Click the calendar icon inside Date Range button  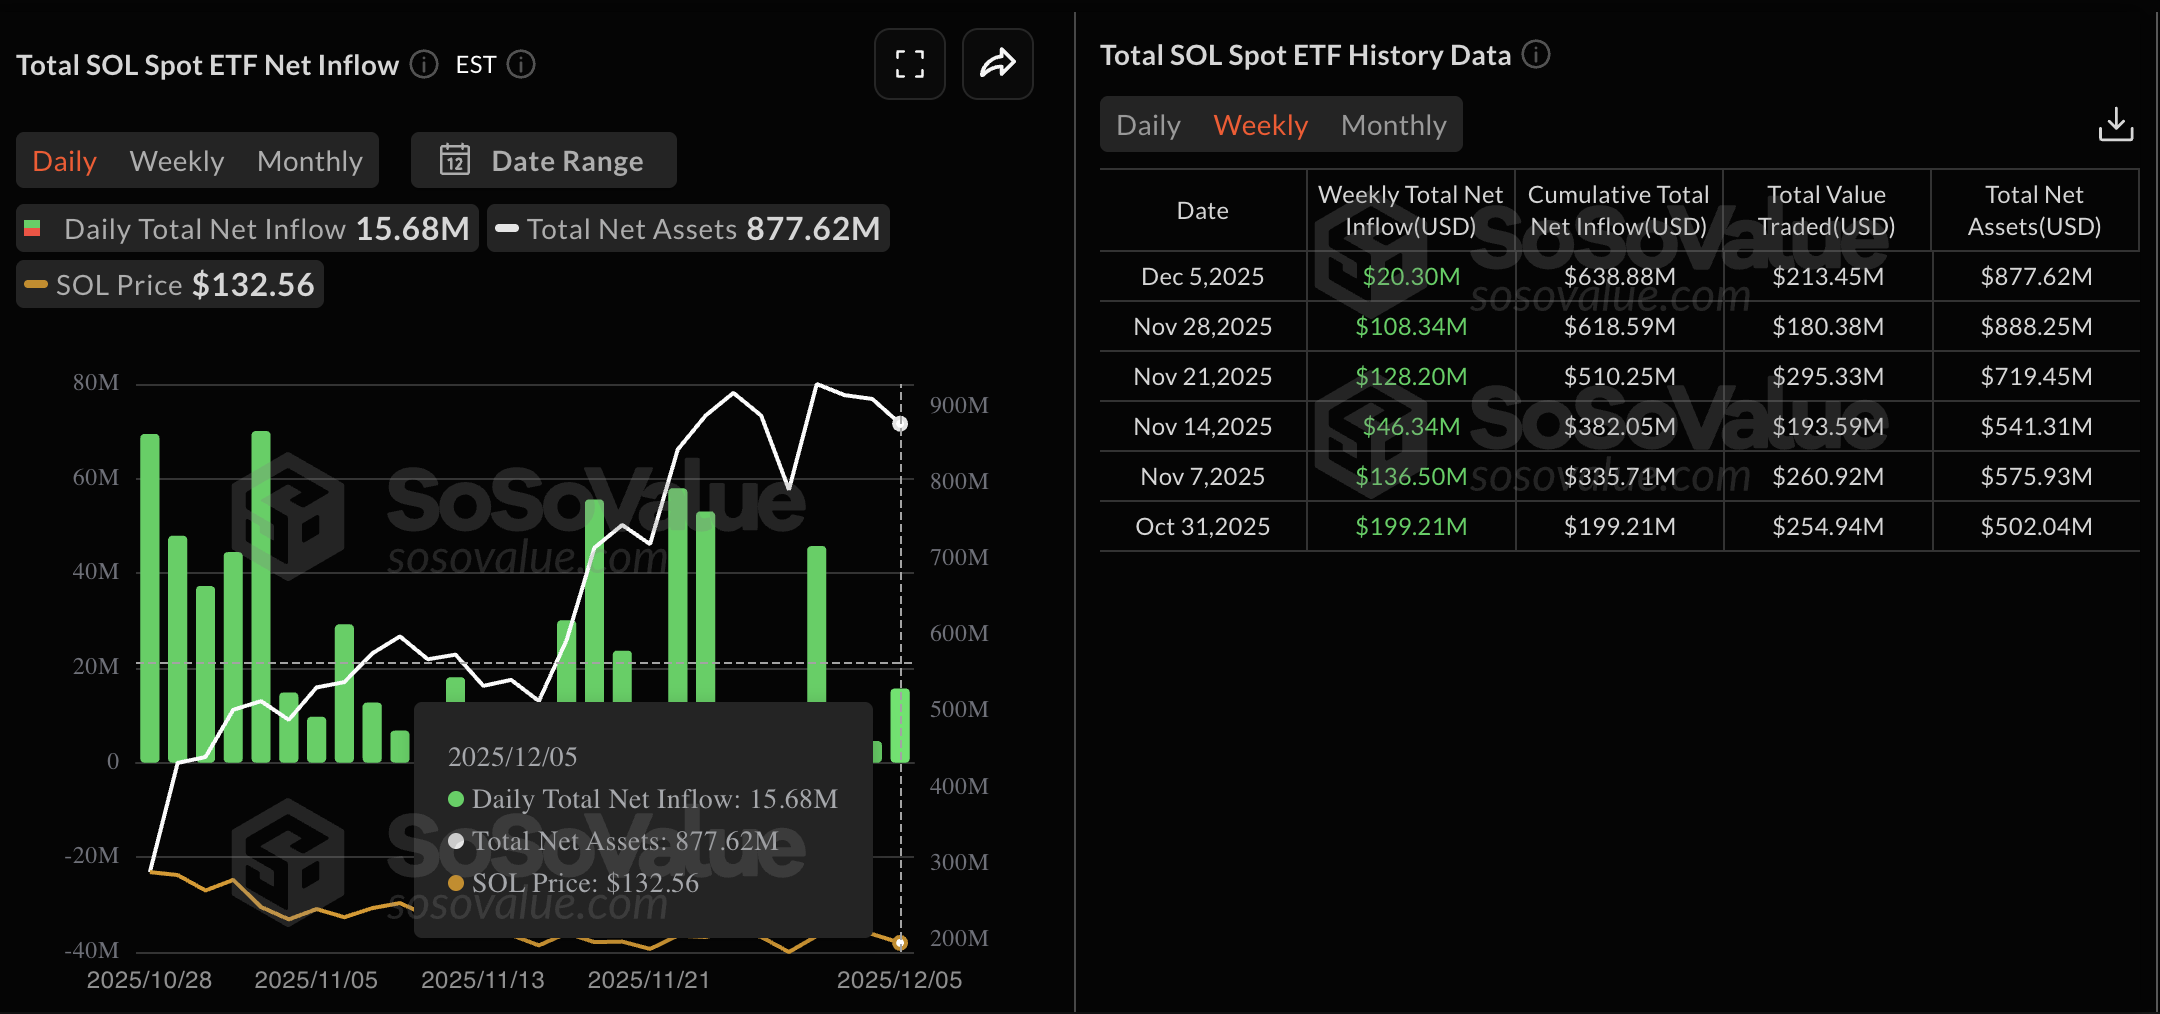coord(455,160)
